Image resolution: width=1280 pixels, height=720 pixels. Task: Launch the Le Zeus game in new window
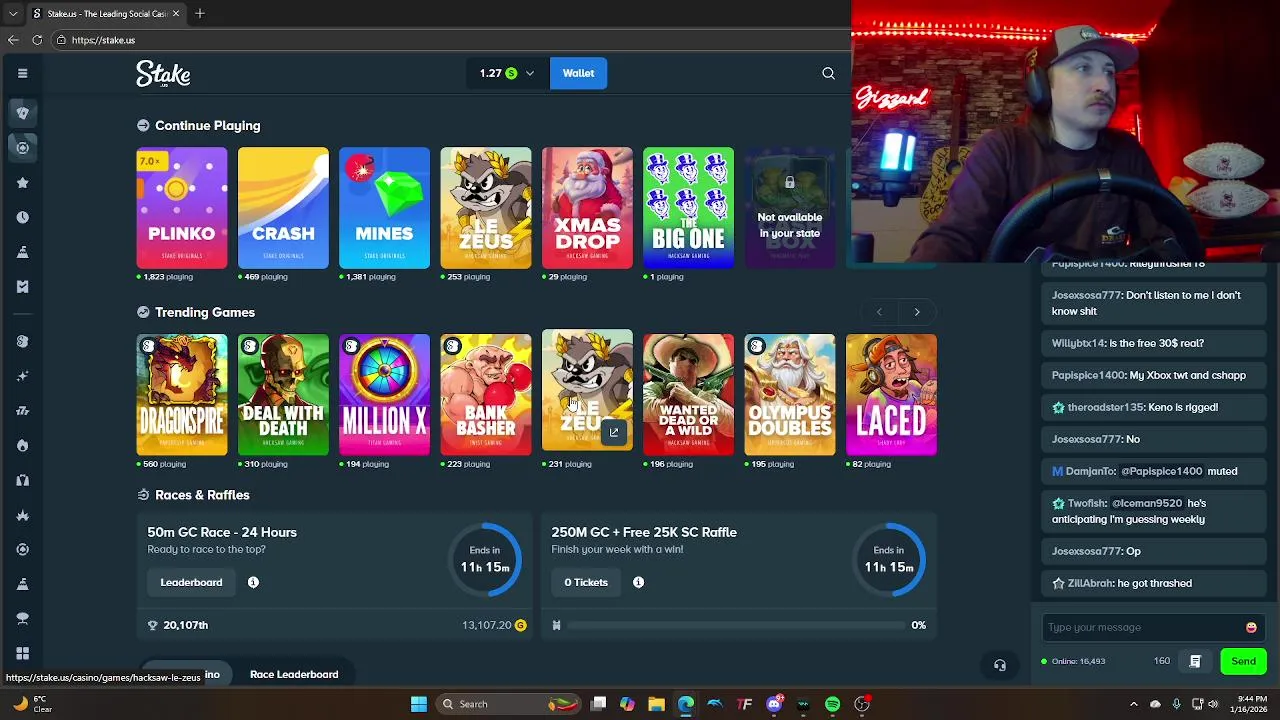[614, 432]
